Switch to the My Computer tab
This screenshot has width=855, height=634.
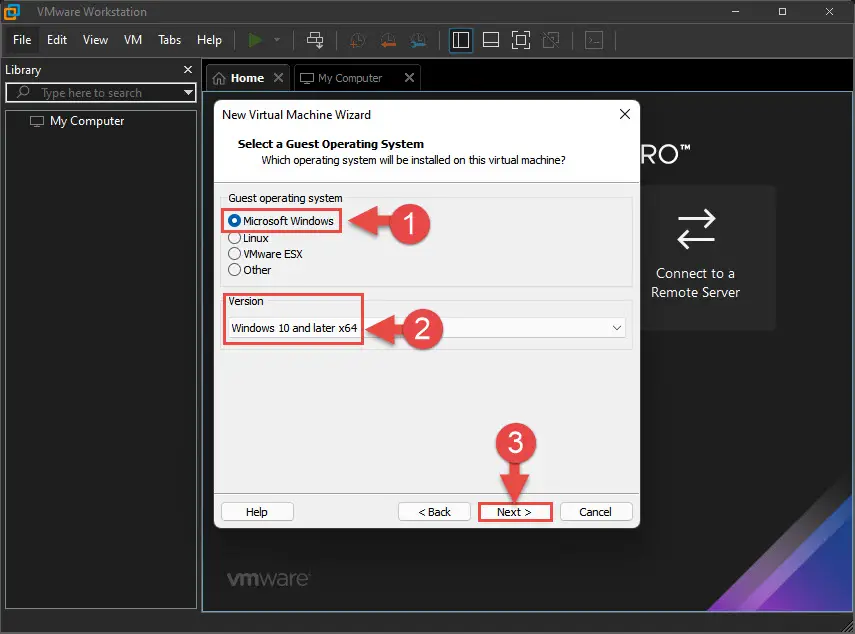point(350,79)
